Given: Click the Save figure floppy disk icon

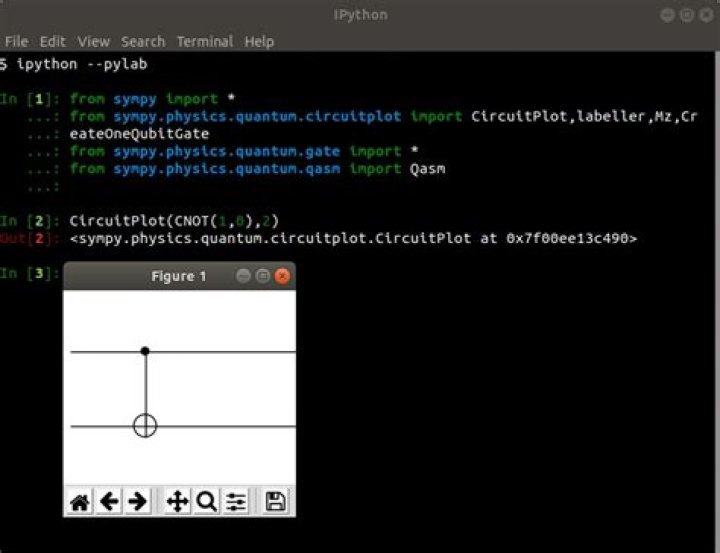Looking at the screenshot, I should pyautogui.click(x=276, y=502).
